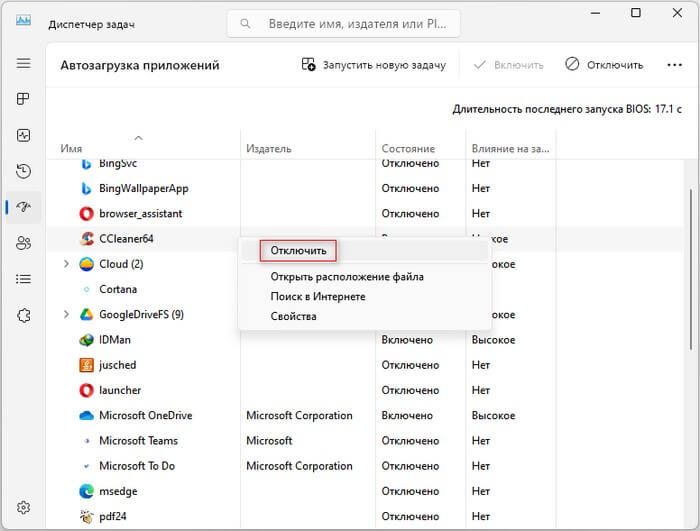Viewport: 700px width, 531px height.
Task: Open Task Manager settings gear
Action: pyautogui.click(x=23, y=508)
